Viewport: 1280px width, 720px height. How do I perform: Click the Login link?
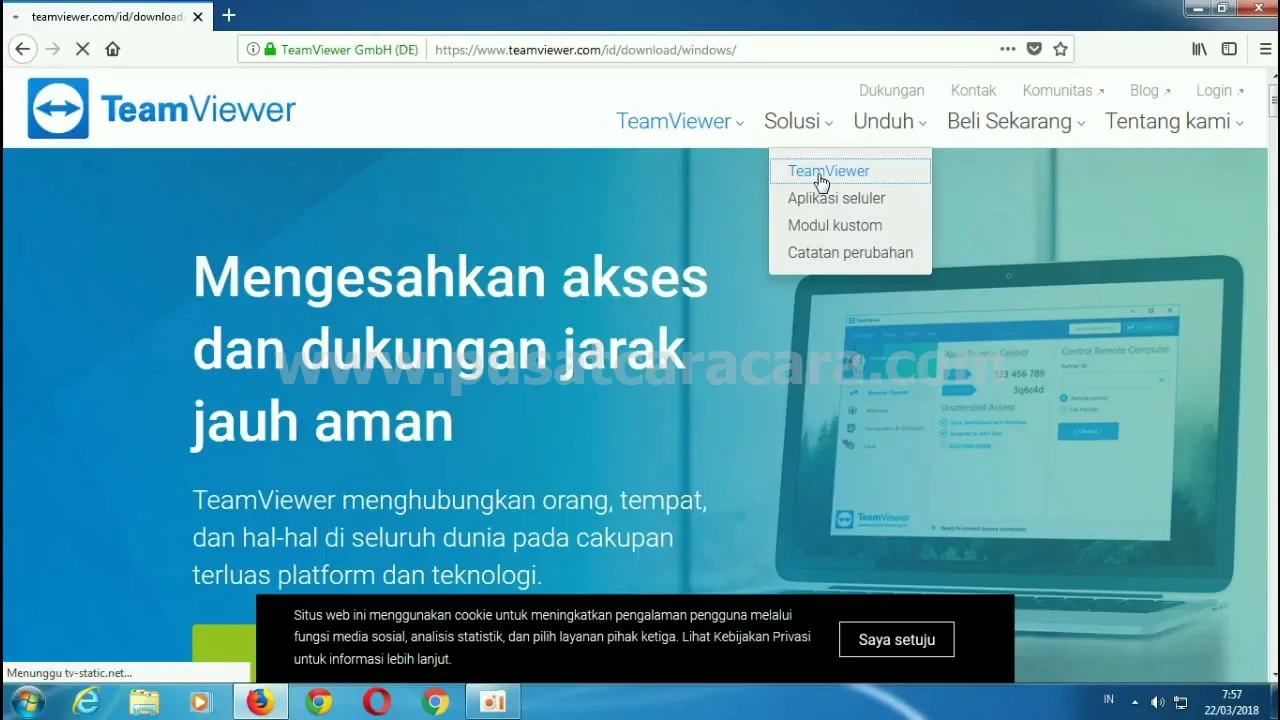coord(1220,90)
